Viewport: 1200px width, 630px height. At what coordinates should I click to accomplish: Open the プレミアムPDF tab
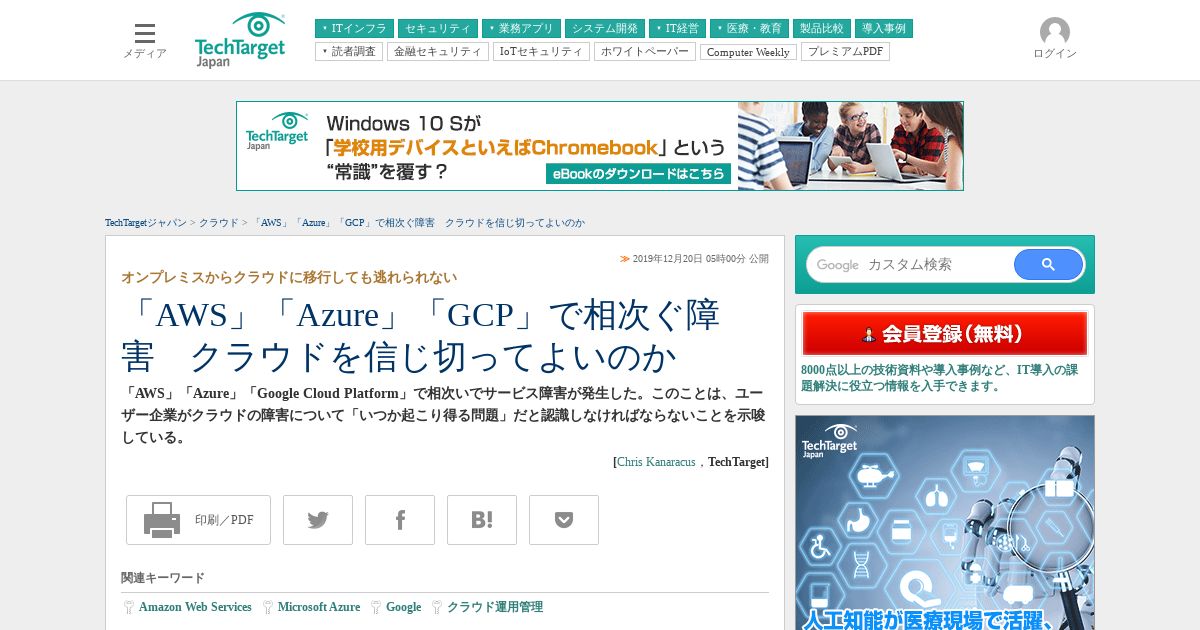(x=845, y=51)
